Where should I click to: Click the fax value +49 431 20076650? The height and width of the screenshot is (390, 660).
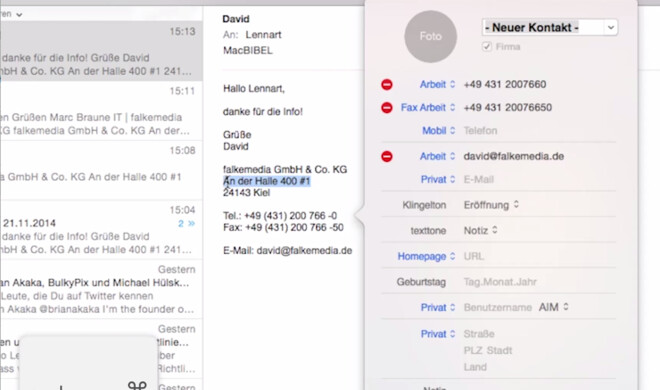coord(508,108)
